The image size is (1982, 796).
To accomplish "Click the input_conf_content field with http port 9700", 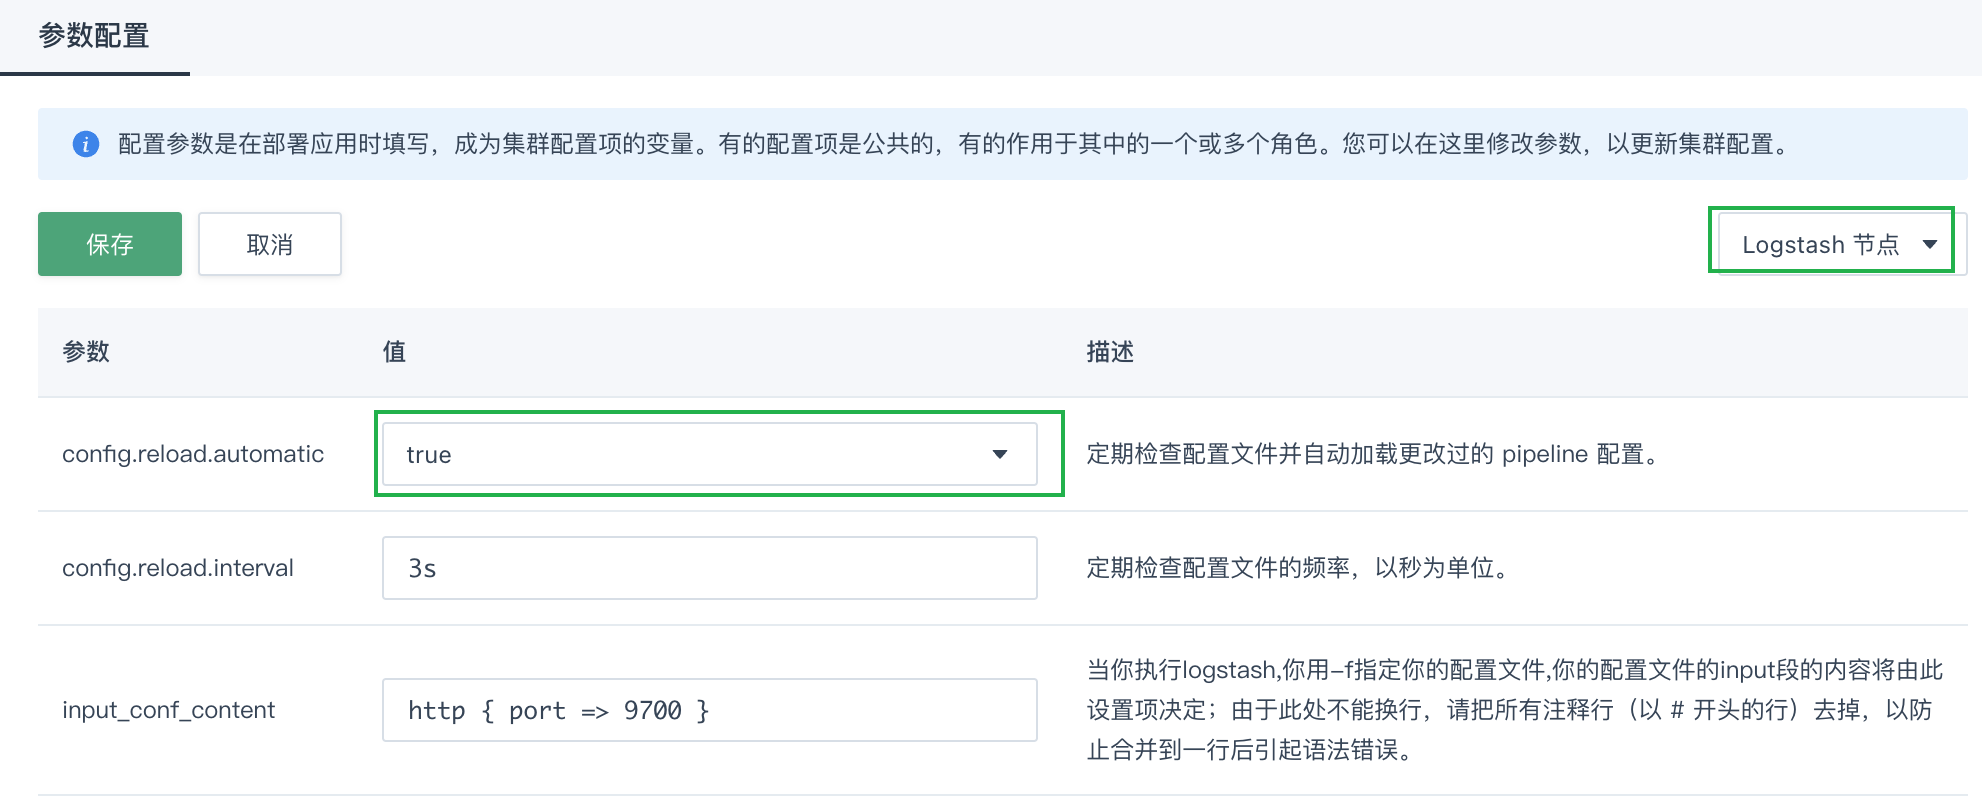I will click(709, 710).
